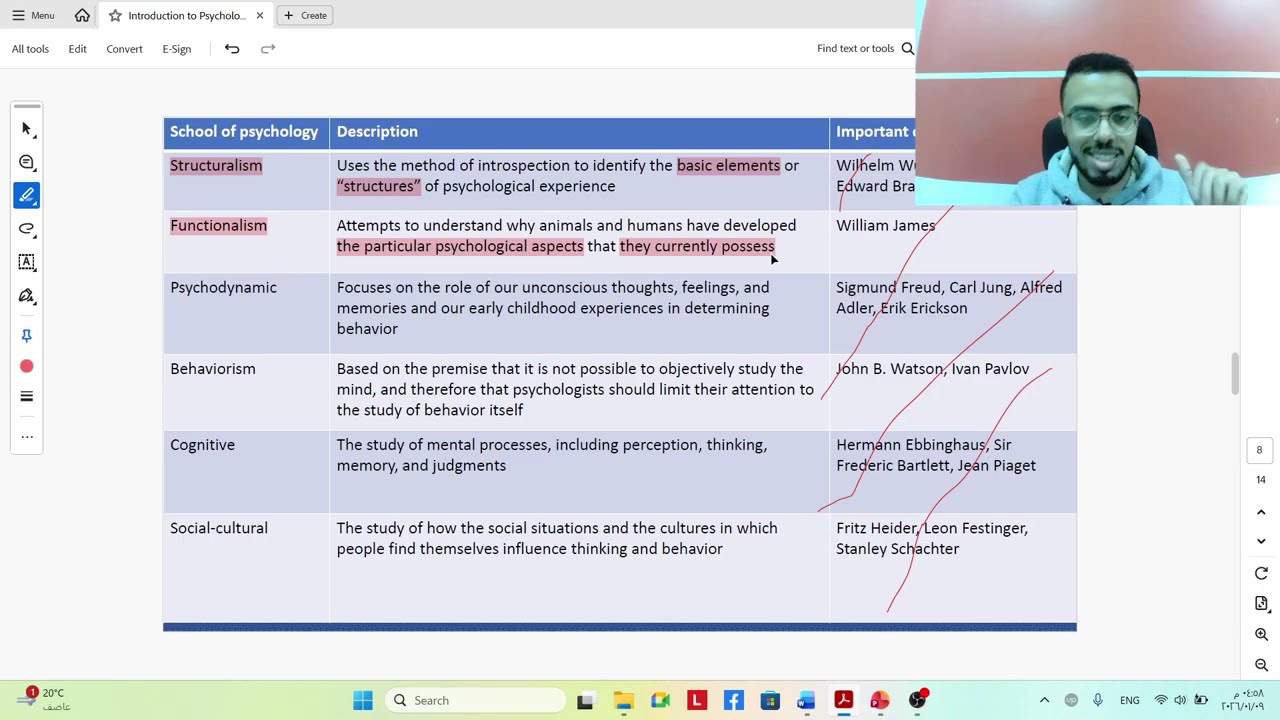Viewport: 1280px width, 720px height.
Task: Open Adobe Acrobat from the taskbar
Action: coord(843,700)
